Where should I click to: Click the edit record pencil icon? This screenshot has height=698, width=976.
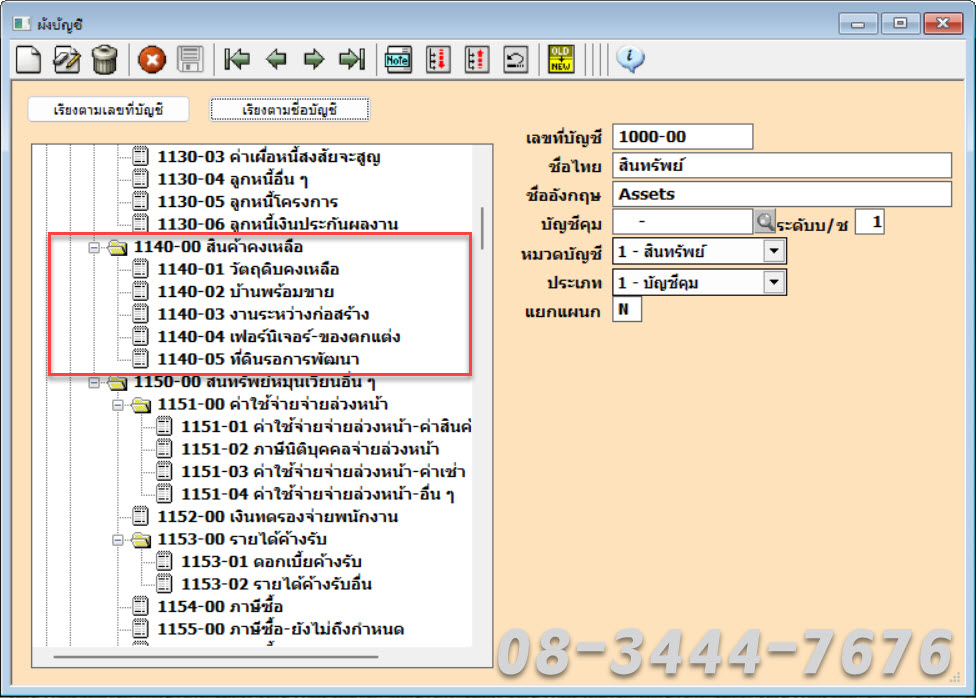click(x=67, y=60)
